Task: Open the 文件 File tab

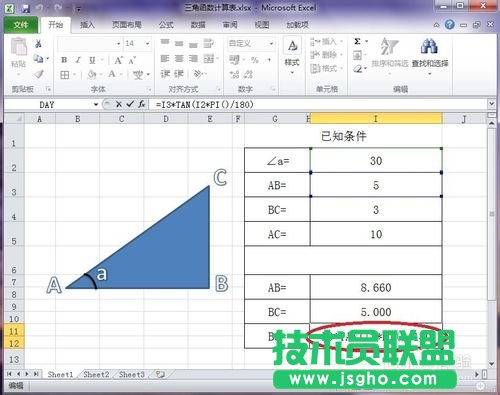Action: coord(21,25)
